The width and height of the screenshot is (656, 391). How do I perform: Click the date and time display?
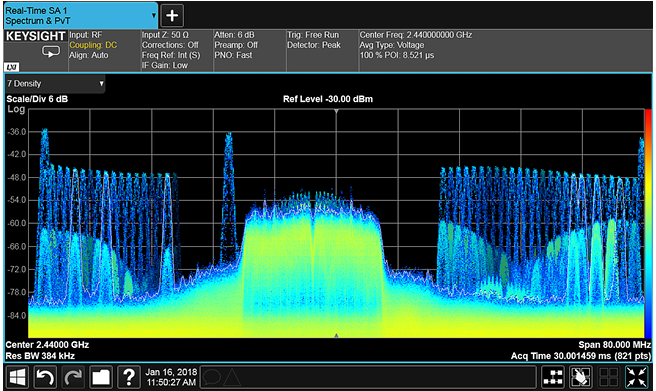(171, 377)
